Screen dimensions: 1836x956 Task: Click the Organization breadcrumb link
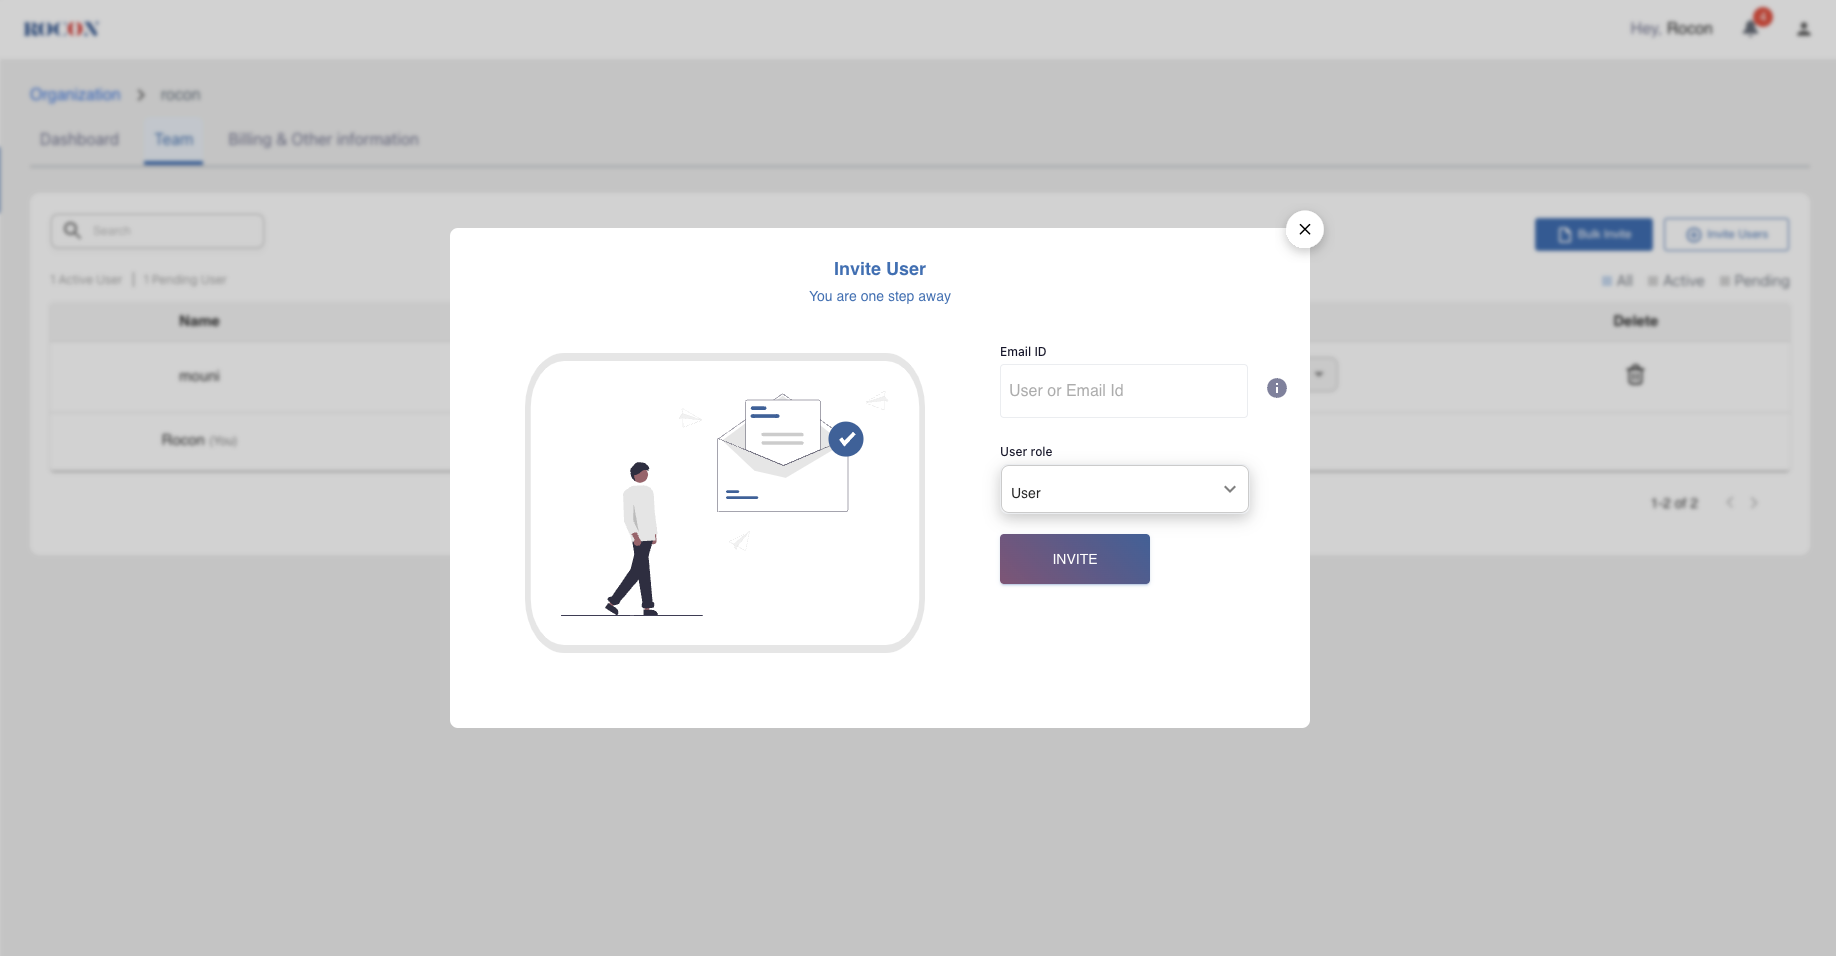point(74,94)
